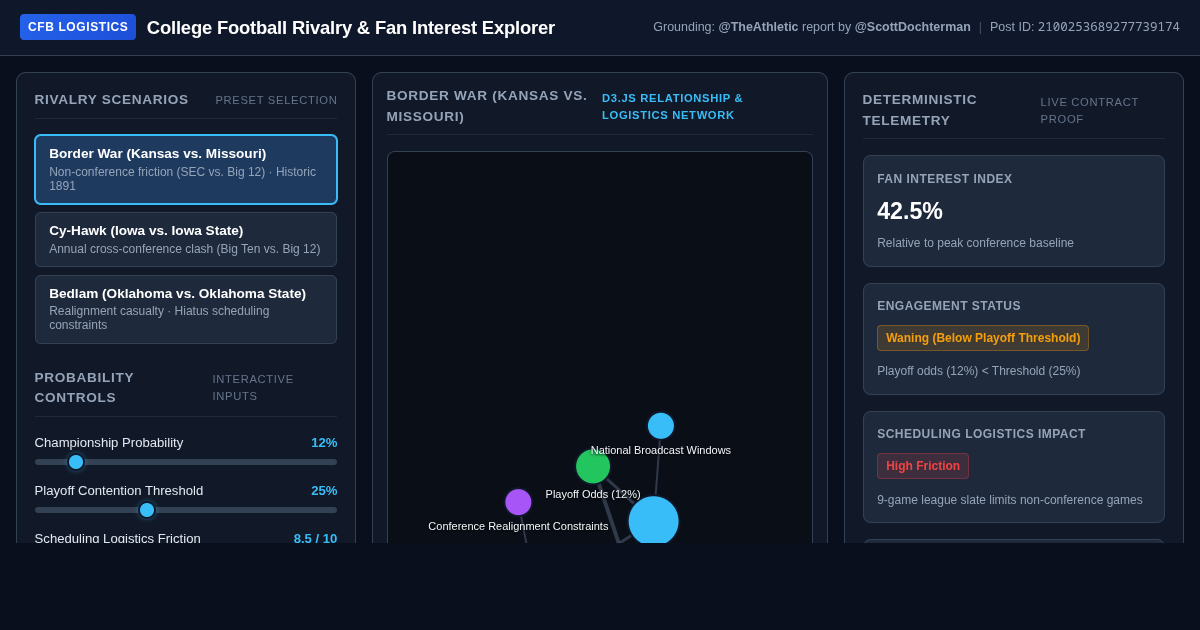Click the CFB Logistics logo badge

[78, 27]
